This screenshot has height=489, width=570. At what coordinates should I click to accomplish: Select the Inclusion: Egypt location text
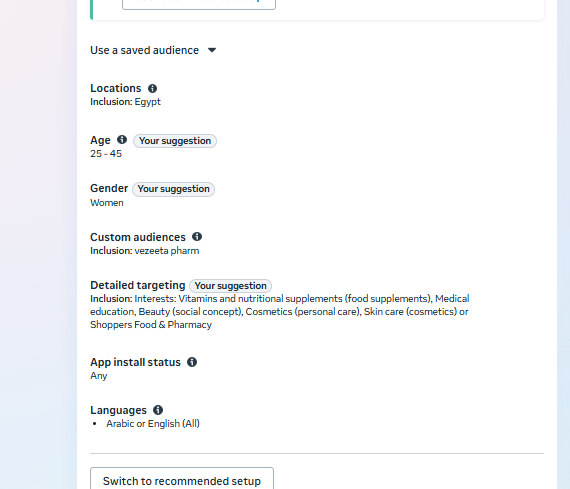click(x=125, y=102)
